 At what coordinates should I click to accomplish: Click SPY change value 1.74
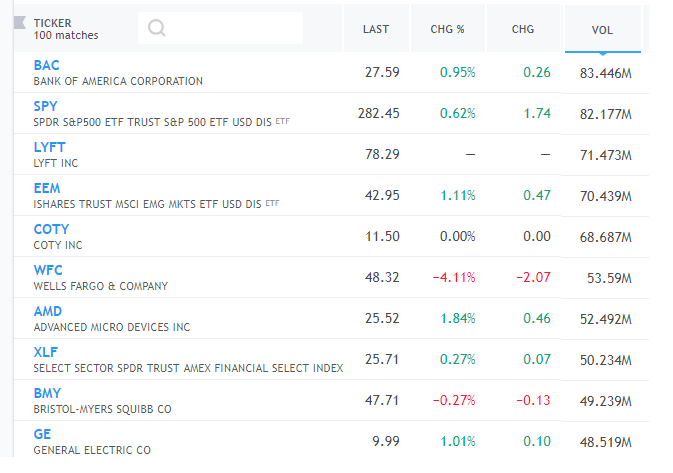(x=537, y=113)
